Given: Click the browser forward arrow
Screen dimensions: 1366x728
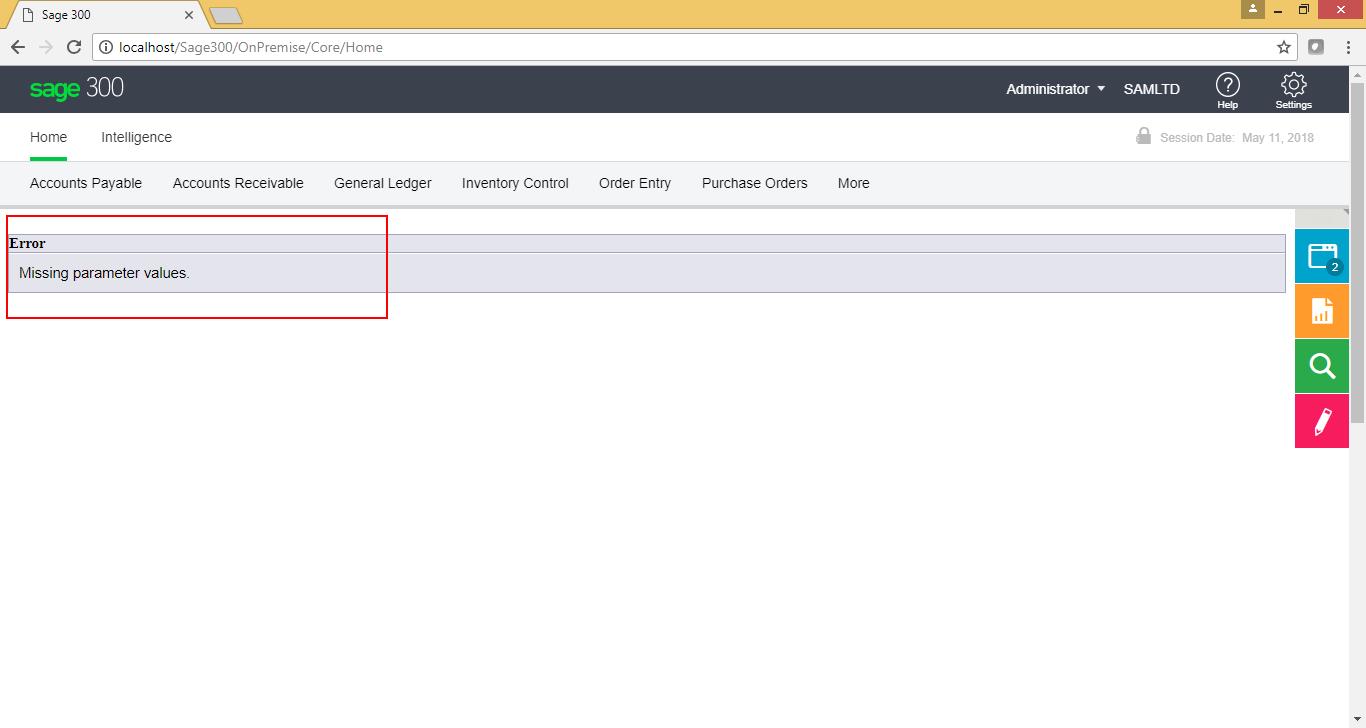Looking at the screenshot, I should tap(46, 47).
